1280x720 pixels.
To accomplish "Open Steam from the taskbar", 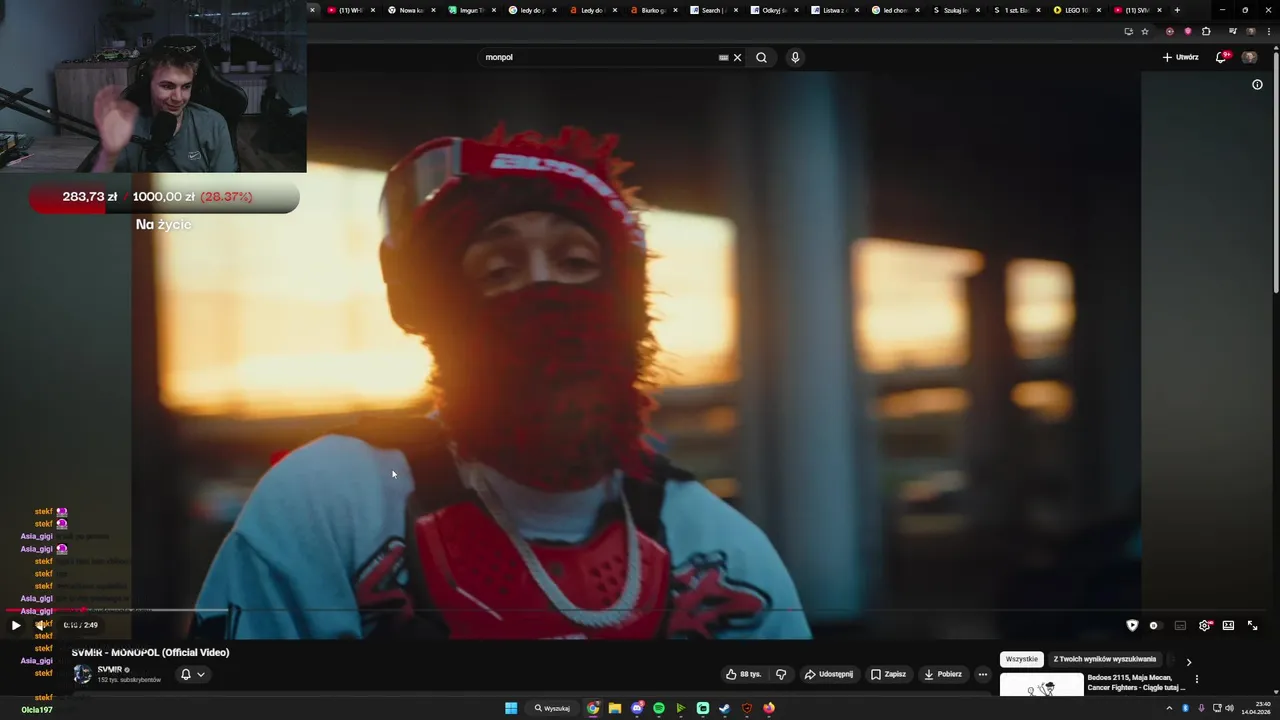I will (x=725, y=708).
